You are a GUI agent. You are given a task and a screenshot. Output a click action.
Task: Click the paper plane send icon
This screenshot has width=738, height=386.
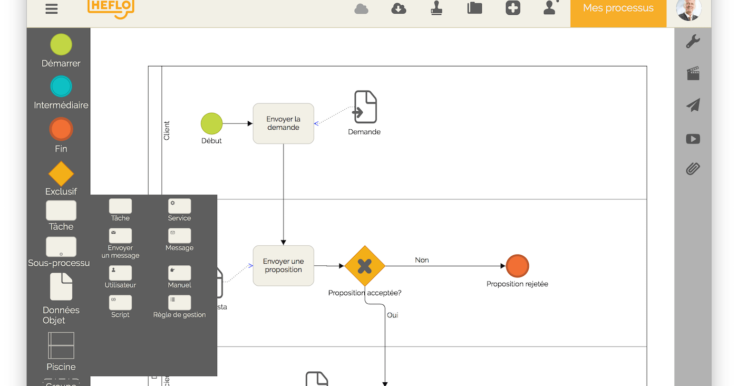coord(693,105)
